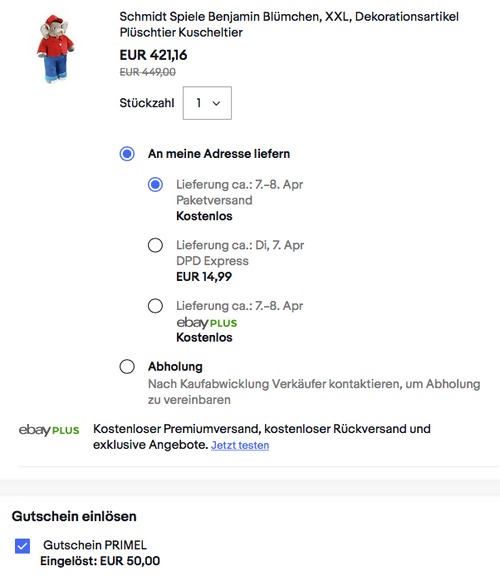Select DPD Express delivery for EUR 14,99
This screenshot has width=500, height=581.
[155, 245]
